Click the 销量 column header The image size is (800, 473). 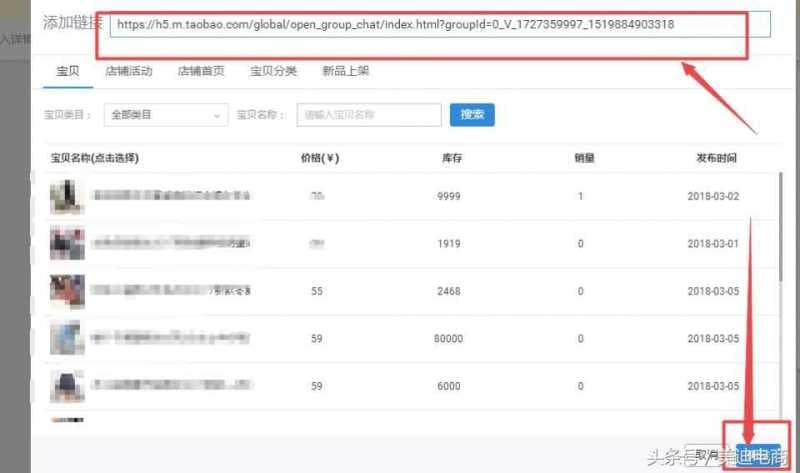[584, 158]
